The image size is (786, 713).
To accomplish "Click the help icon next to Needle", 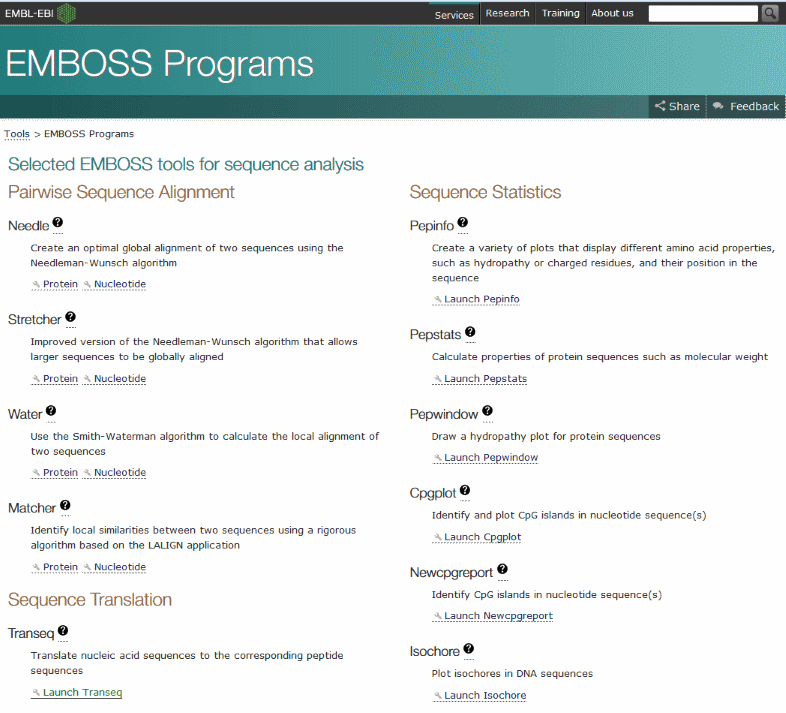I will click(58, 224).
